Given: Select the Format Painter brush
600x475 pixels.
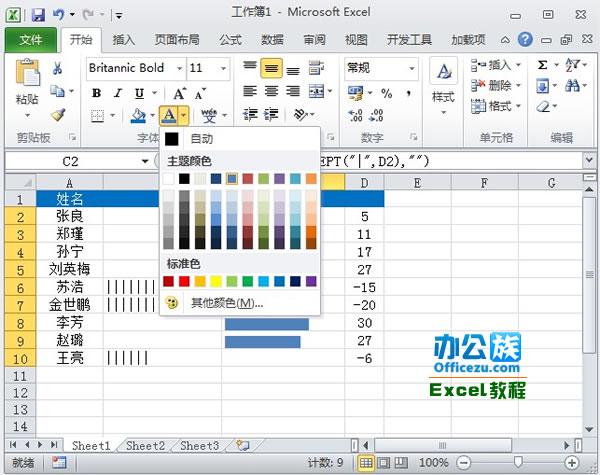Looking at the screenshot, I should (x=58, y=114).
